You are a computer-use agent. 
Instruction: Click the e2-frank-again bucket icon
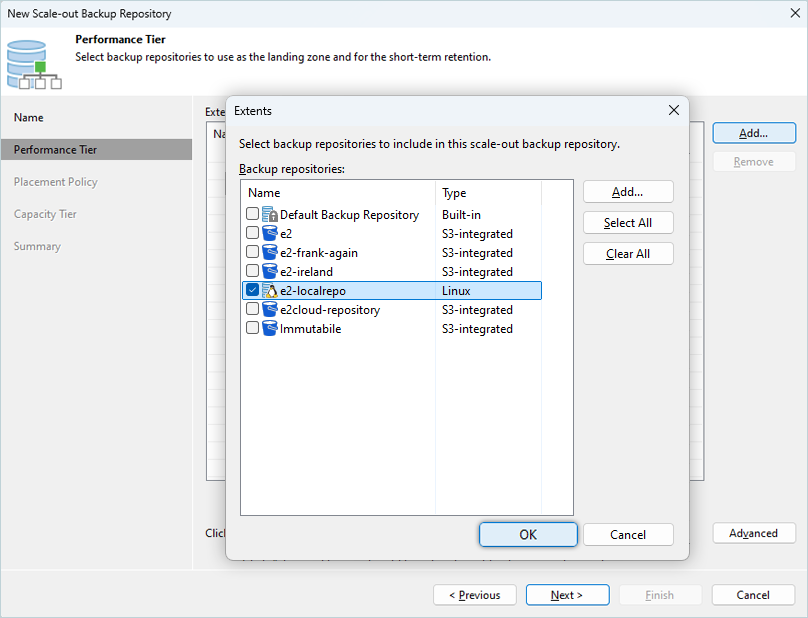coord(270,253)
